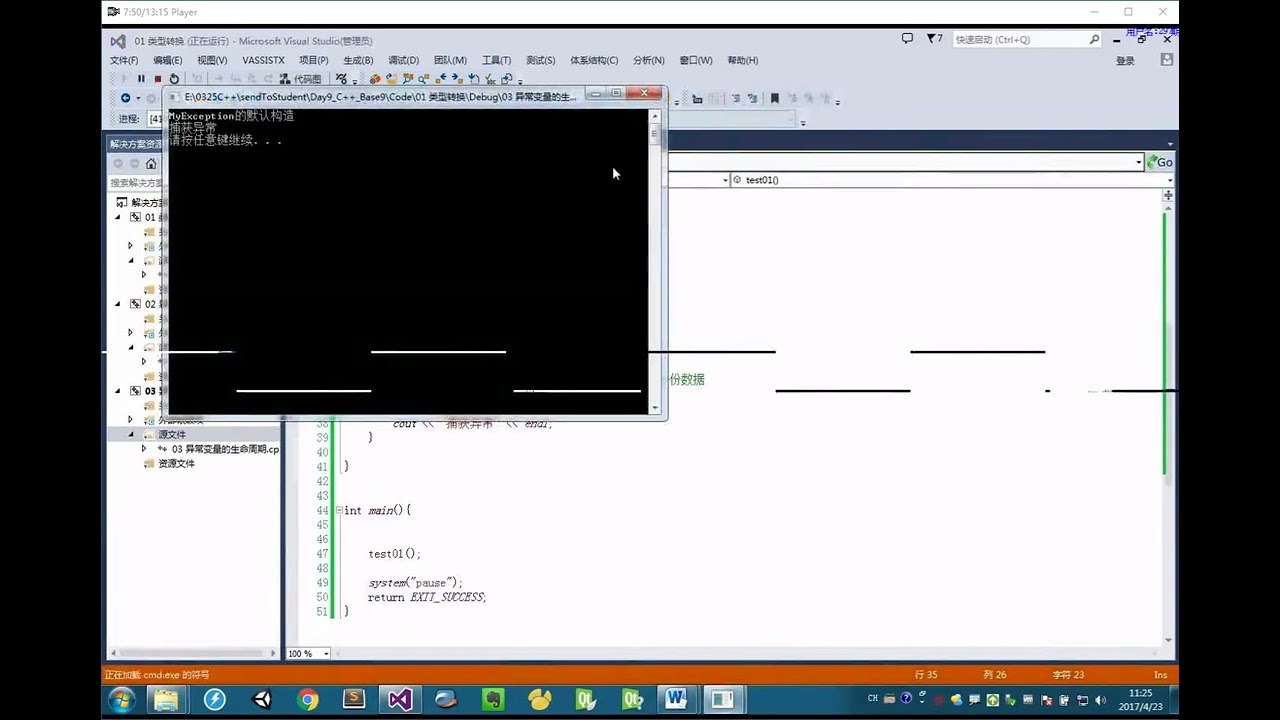Click the navigate backward arrow in toolbar
1280x720 pixels.
click(125, 98)
